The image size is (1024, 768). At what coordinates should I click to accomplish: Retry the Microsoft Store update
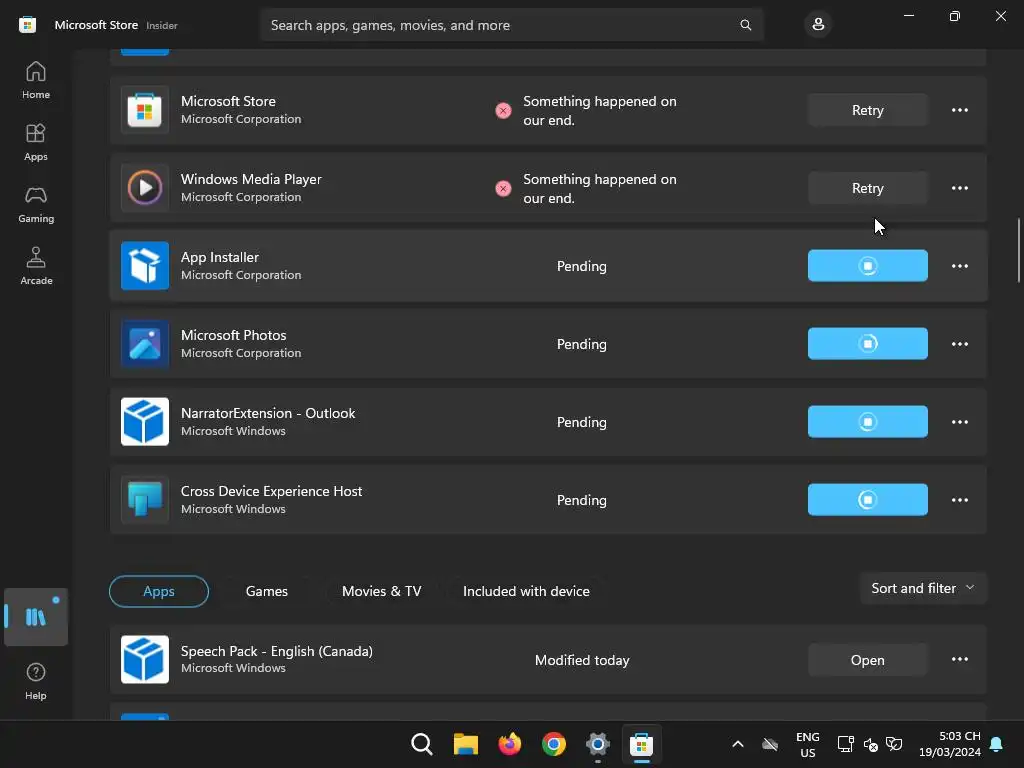click(x=867, y=110)
